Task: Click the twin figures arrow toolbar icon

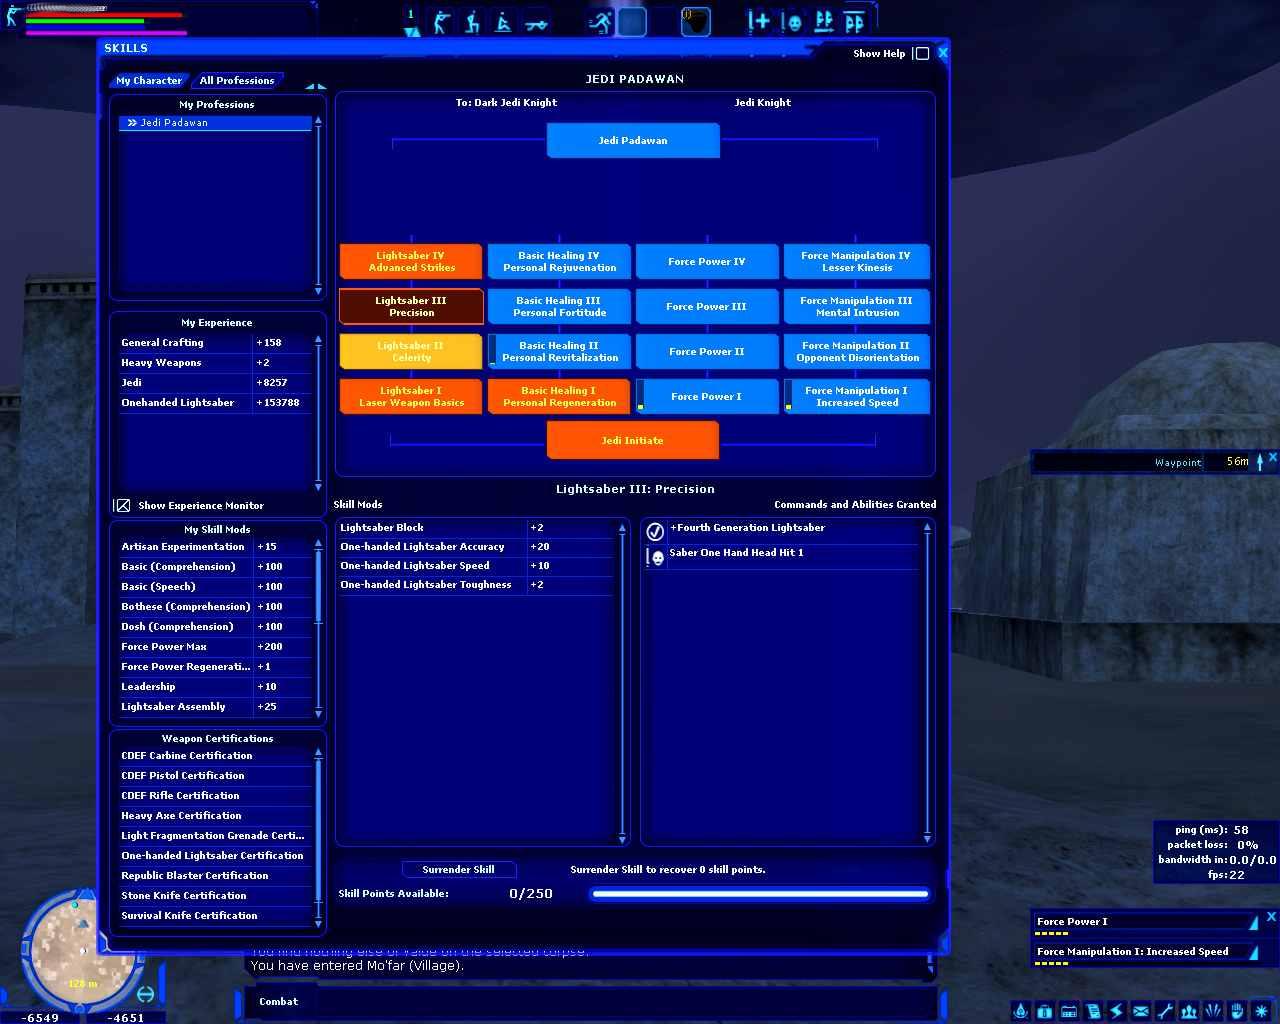Action: point(824,21)
